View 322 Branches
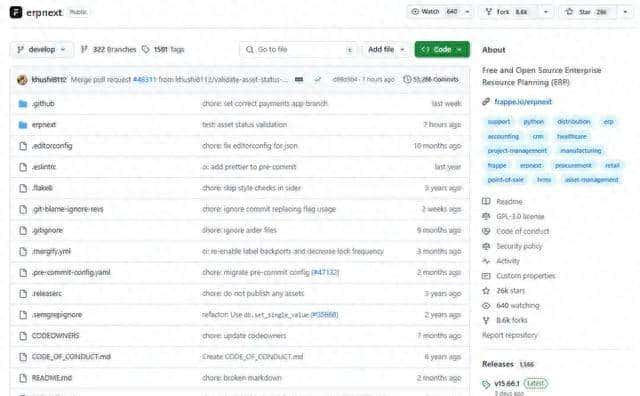Image resolution: width=640 pixels, height=396 pixels. (x=109, y=49)
